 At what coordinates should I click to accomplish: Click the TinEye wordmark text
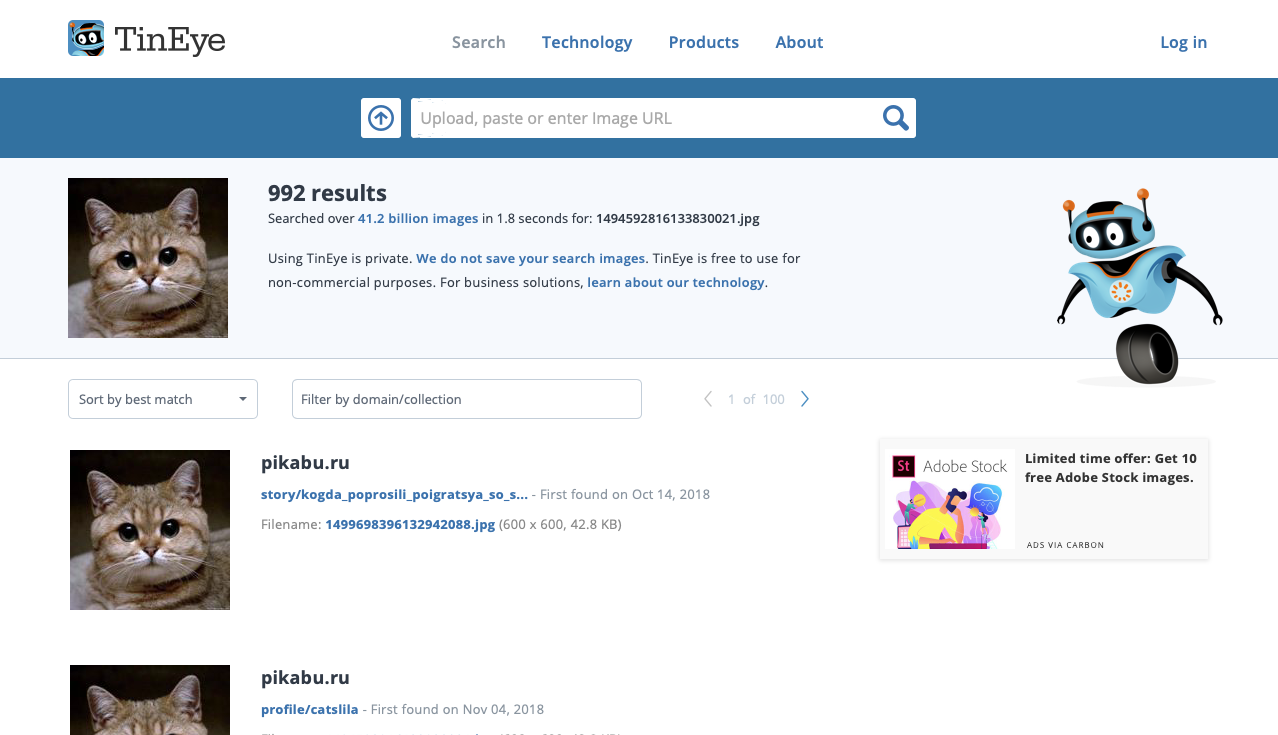[x=170, y=40]
